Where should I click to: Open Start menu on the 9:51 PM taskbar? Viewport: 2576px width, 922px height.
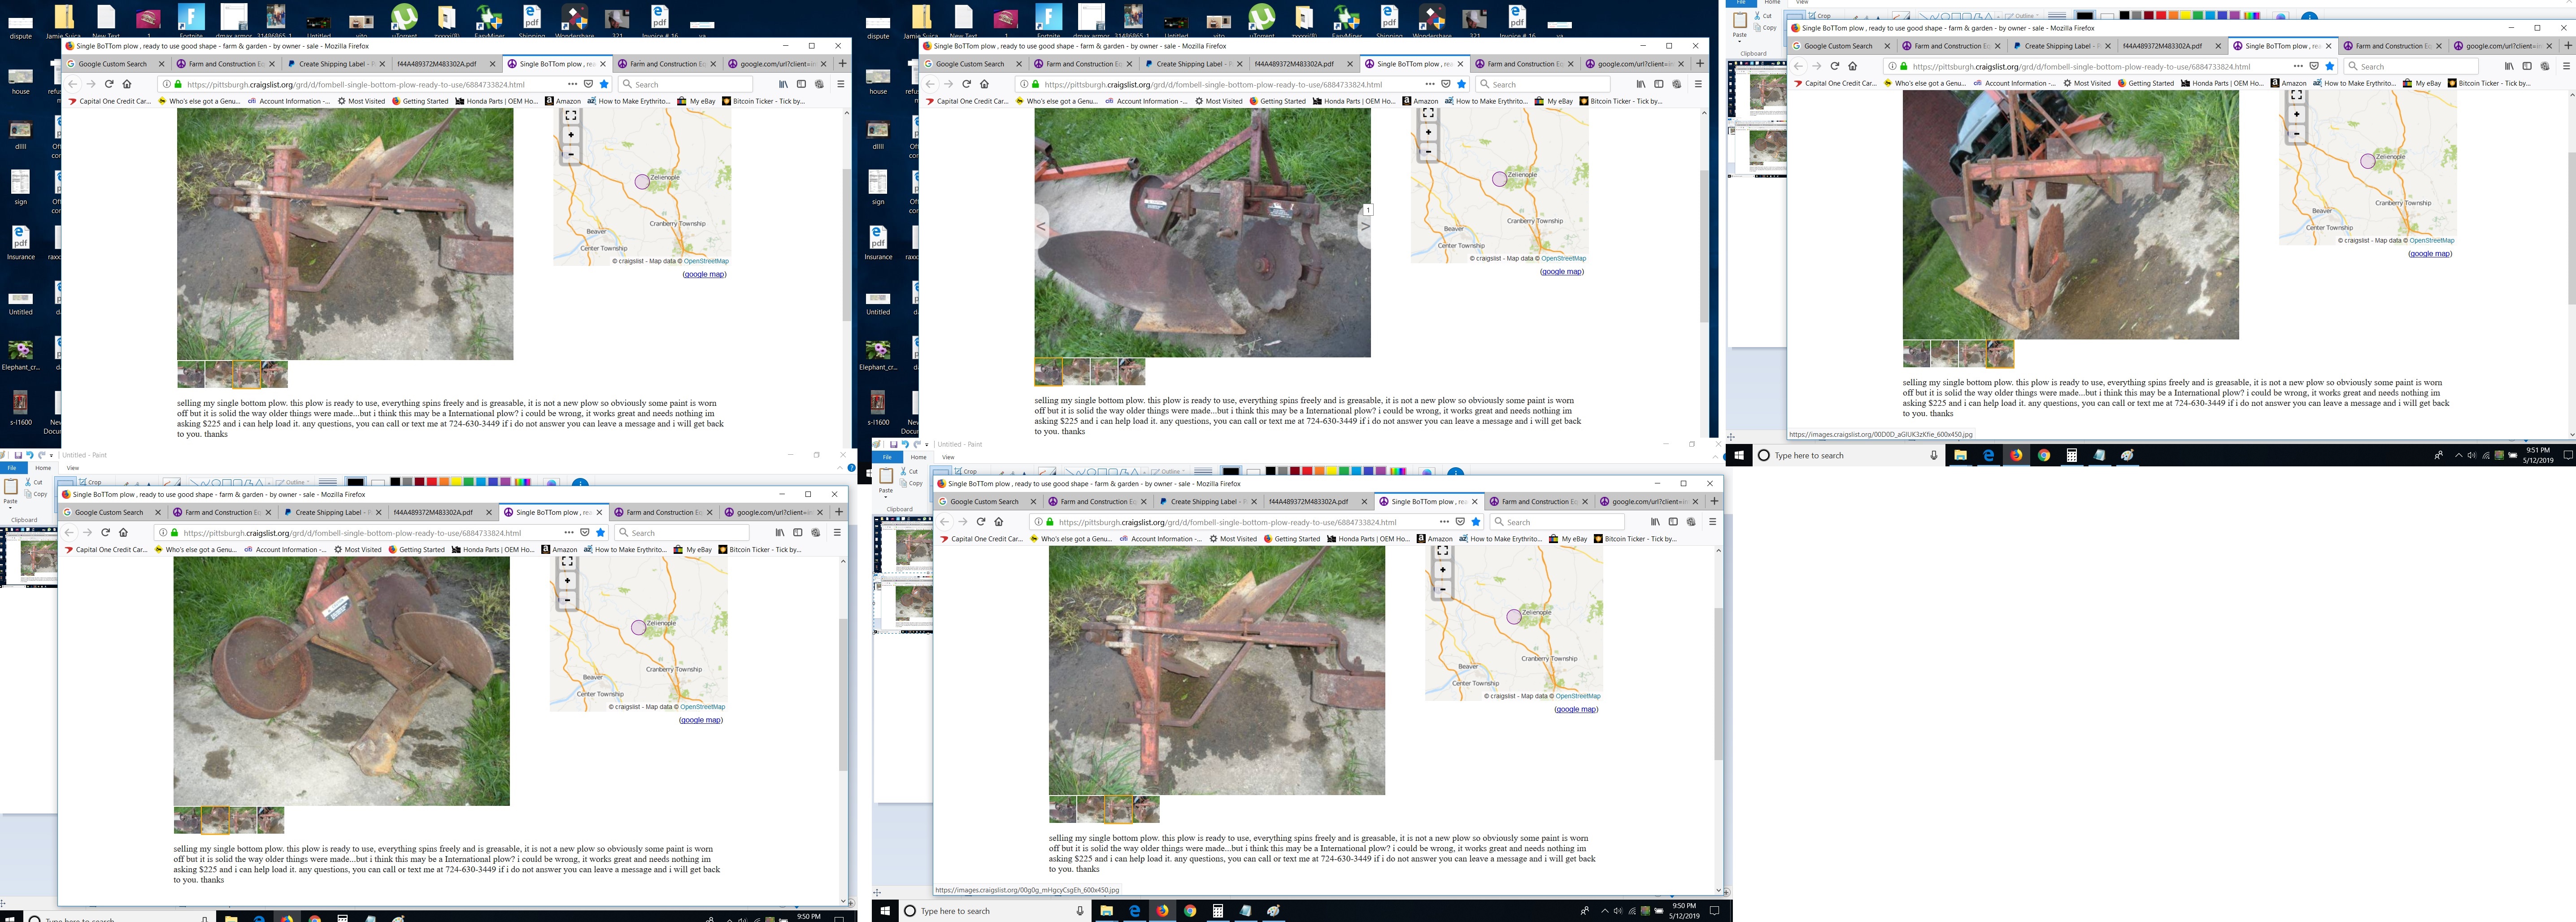(1739, 455)
